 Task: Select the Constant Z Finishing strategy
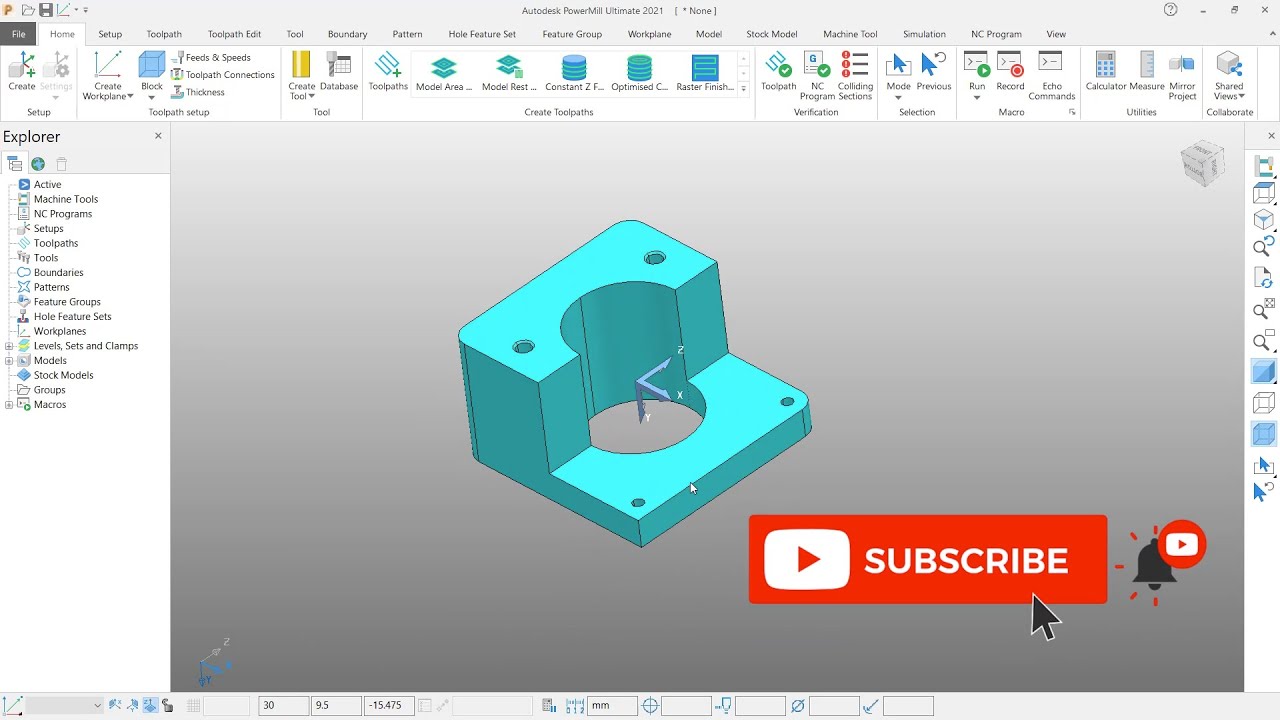point(574,73)
